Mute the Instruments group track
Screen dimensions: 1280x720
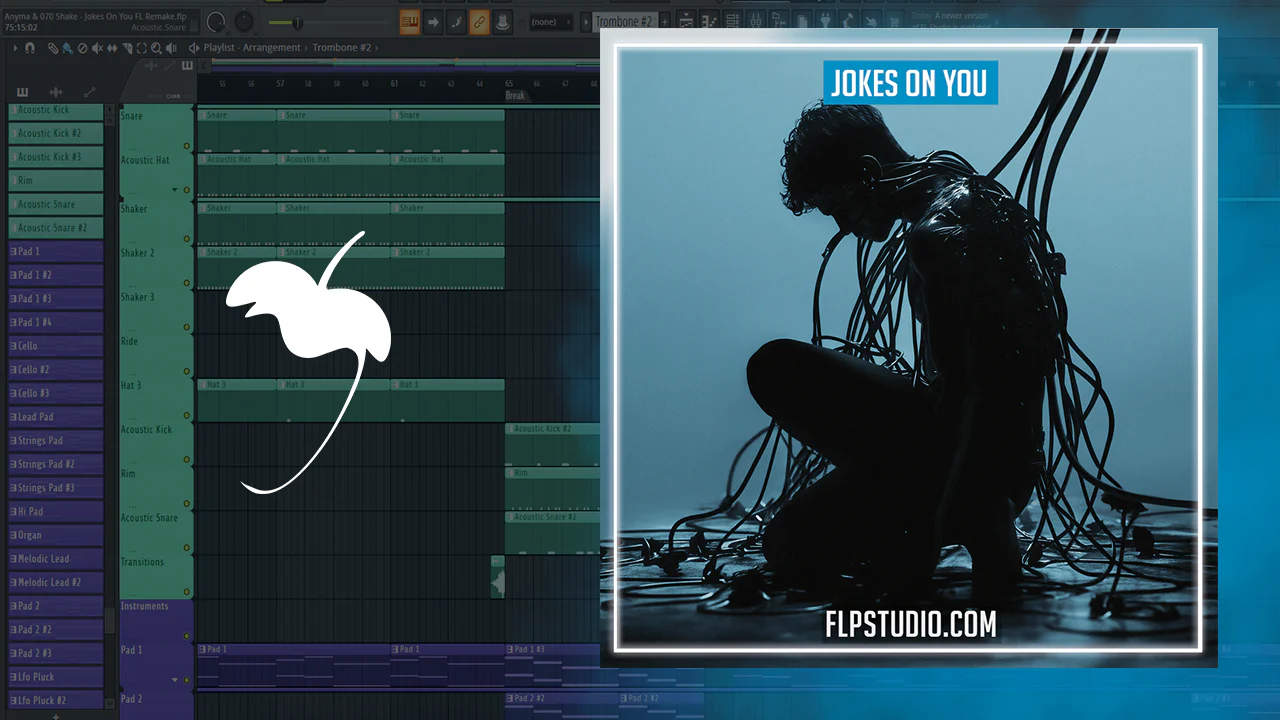186,636
